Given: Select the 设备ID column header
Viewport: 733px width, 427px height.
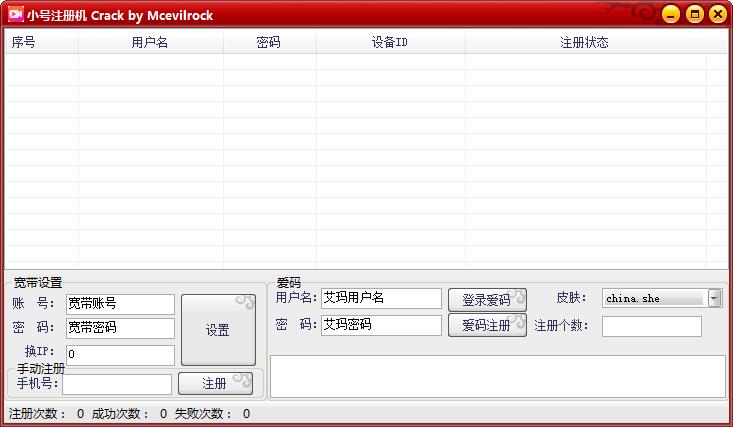Looking at the screenshot, I should tap(389, 42).
